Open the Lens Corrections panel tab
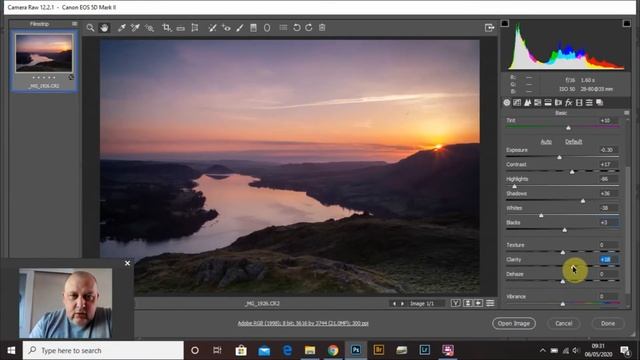This screenshot has width=640, height=360. (558, 103)
